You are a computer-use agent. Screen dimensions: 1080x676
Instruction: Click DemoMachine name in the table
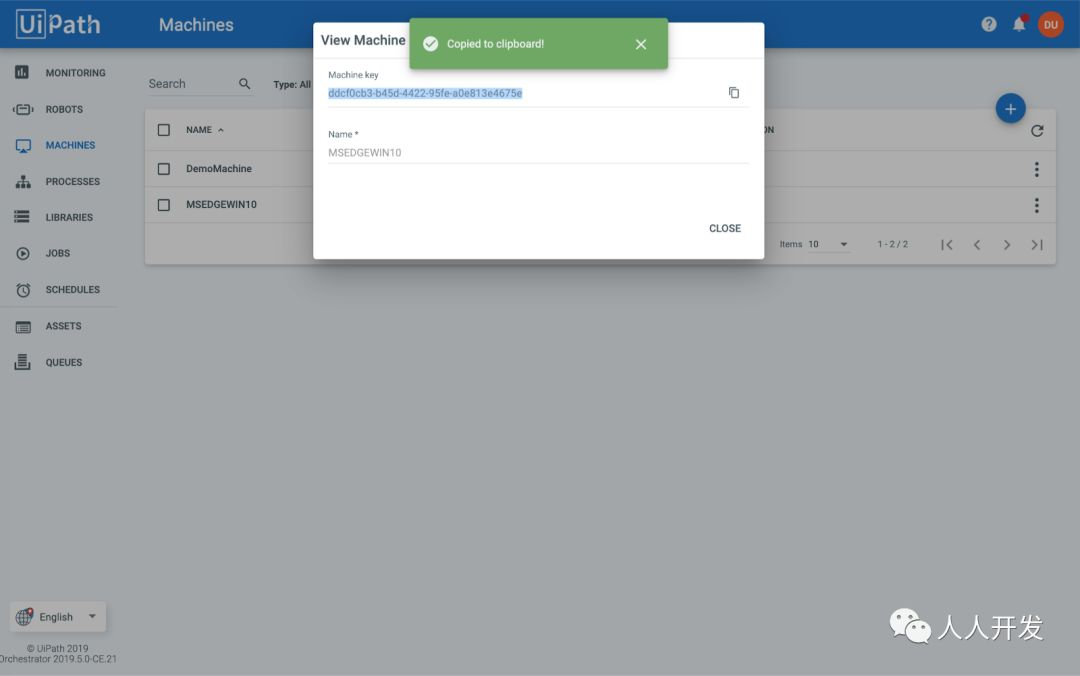click(219, 168)
